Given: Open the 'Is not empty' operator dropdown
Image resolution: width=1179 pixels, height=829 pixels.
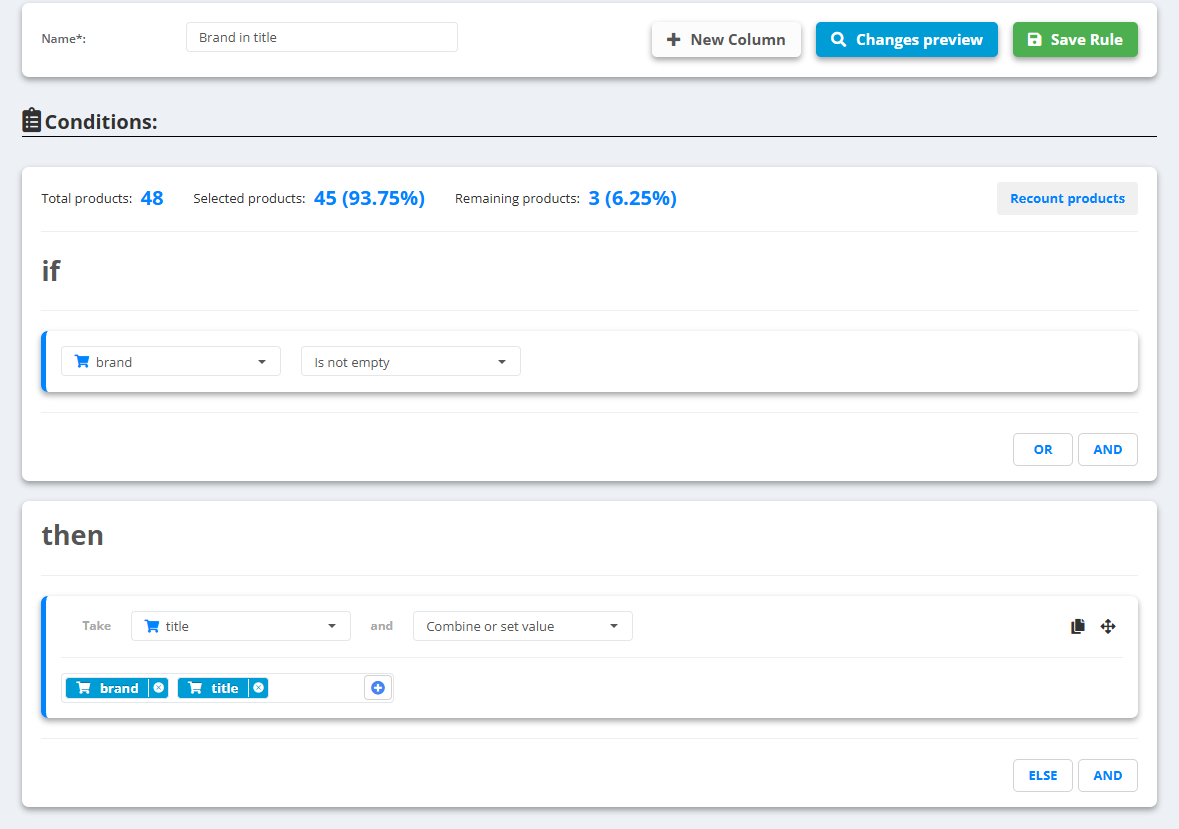Looking at the screenshot, I should click(x=411, y=362).
